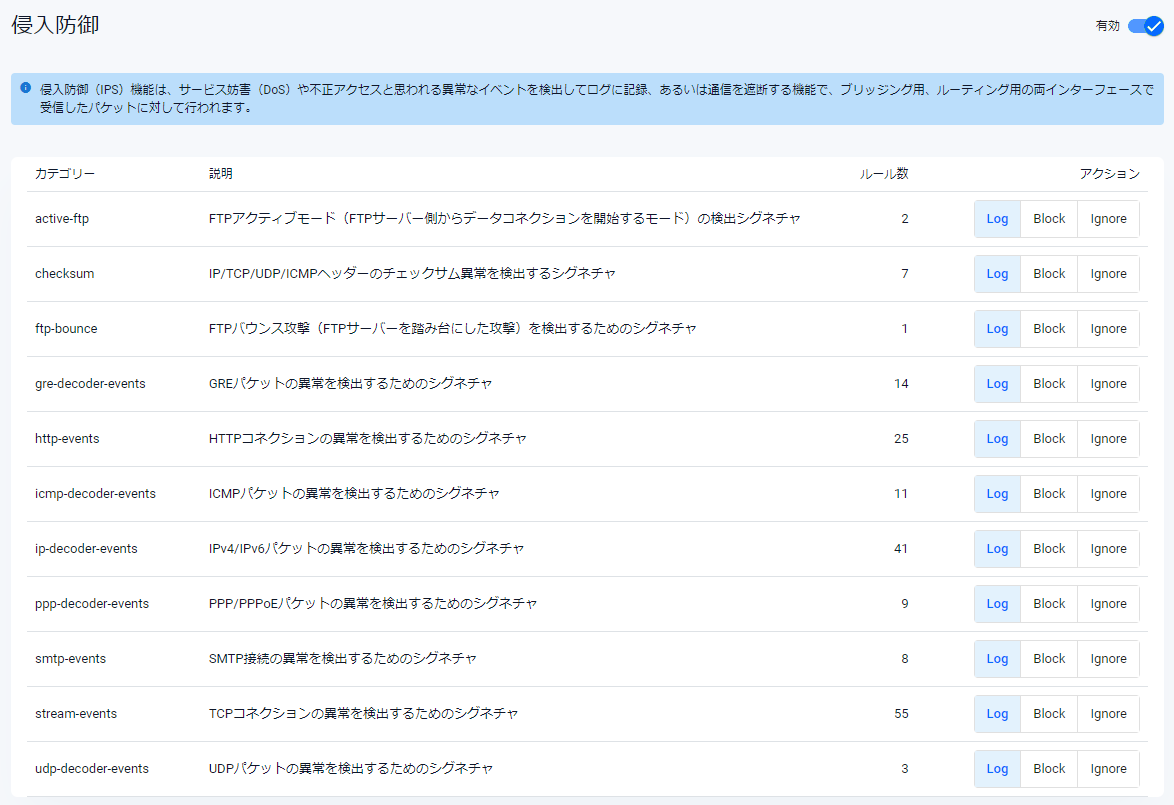This screenshot has width=1174, height=805.
Task: Select the stream-events category name
Action: pyautogui.click(x=76, y=714)
